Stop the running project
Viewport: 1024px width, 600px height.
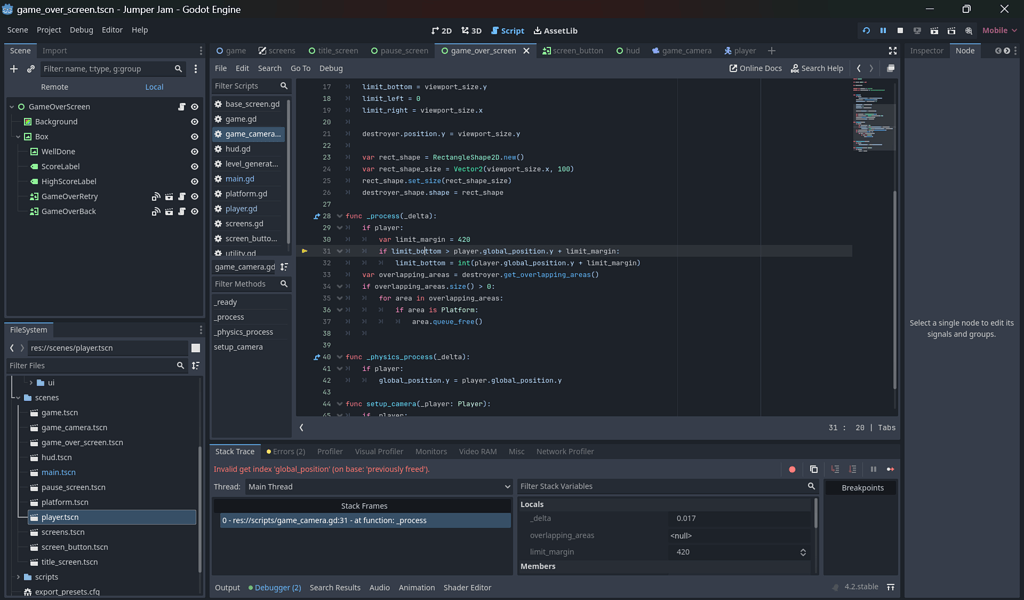tap(900, 31)
